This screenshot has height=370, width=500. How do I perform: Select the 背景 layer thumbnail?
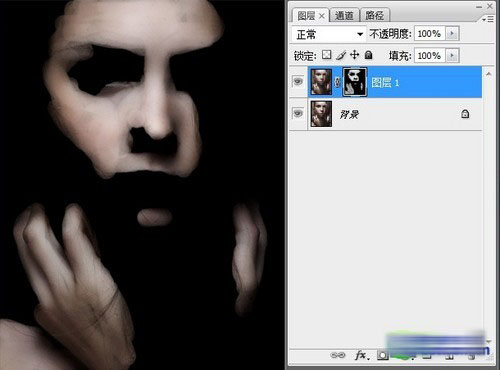321,114
